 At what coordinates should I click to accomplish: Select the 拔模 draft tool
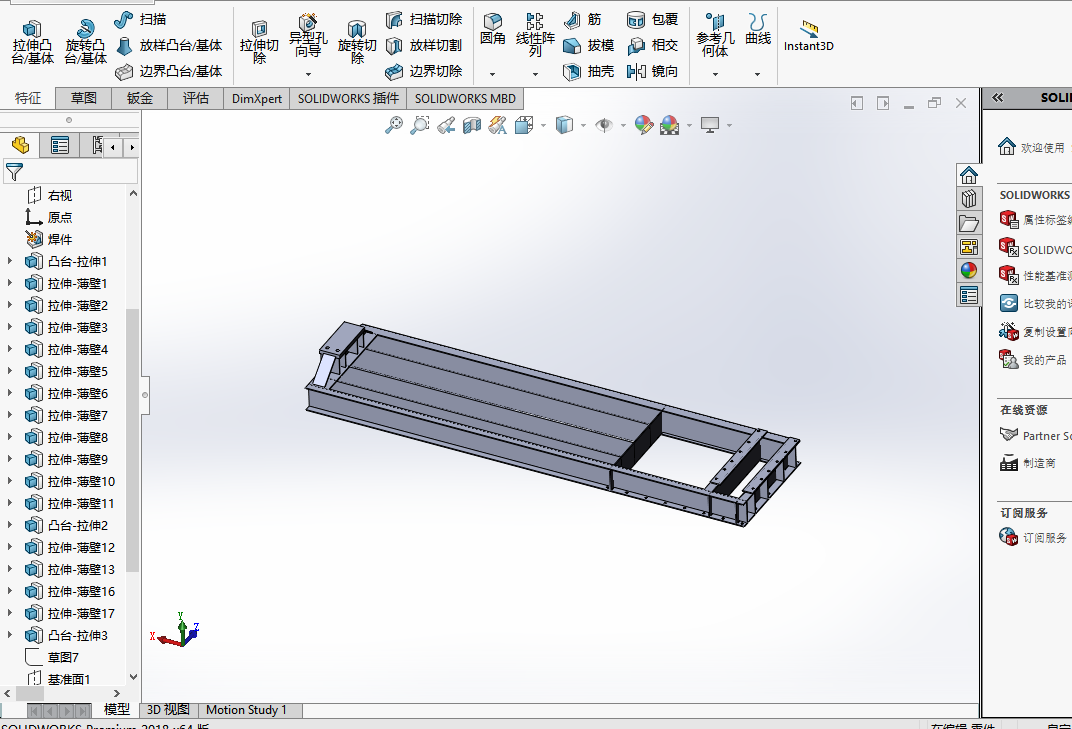pyautogui.click(x=589, y=45)
